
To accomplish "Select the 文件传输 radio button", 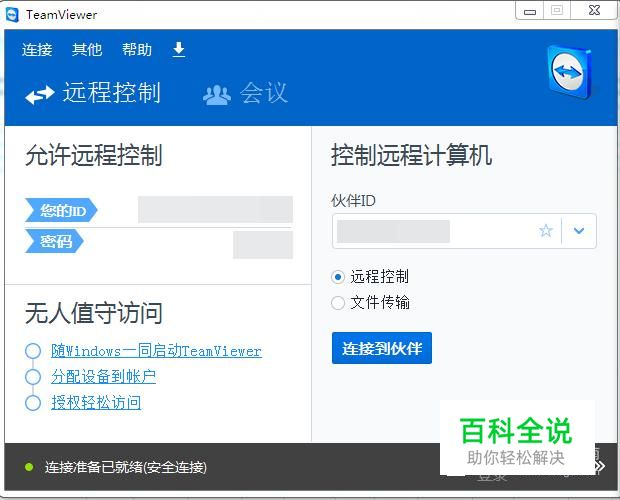I will click(x=338, y=303).
